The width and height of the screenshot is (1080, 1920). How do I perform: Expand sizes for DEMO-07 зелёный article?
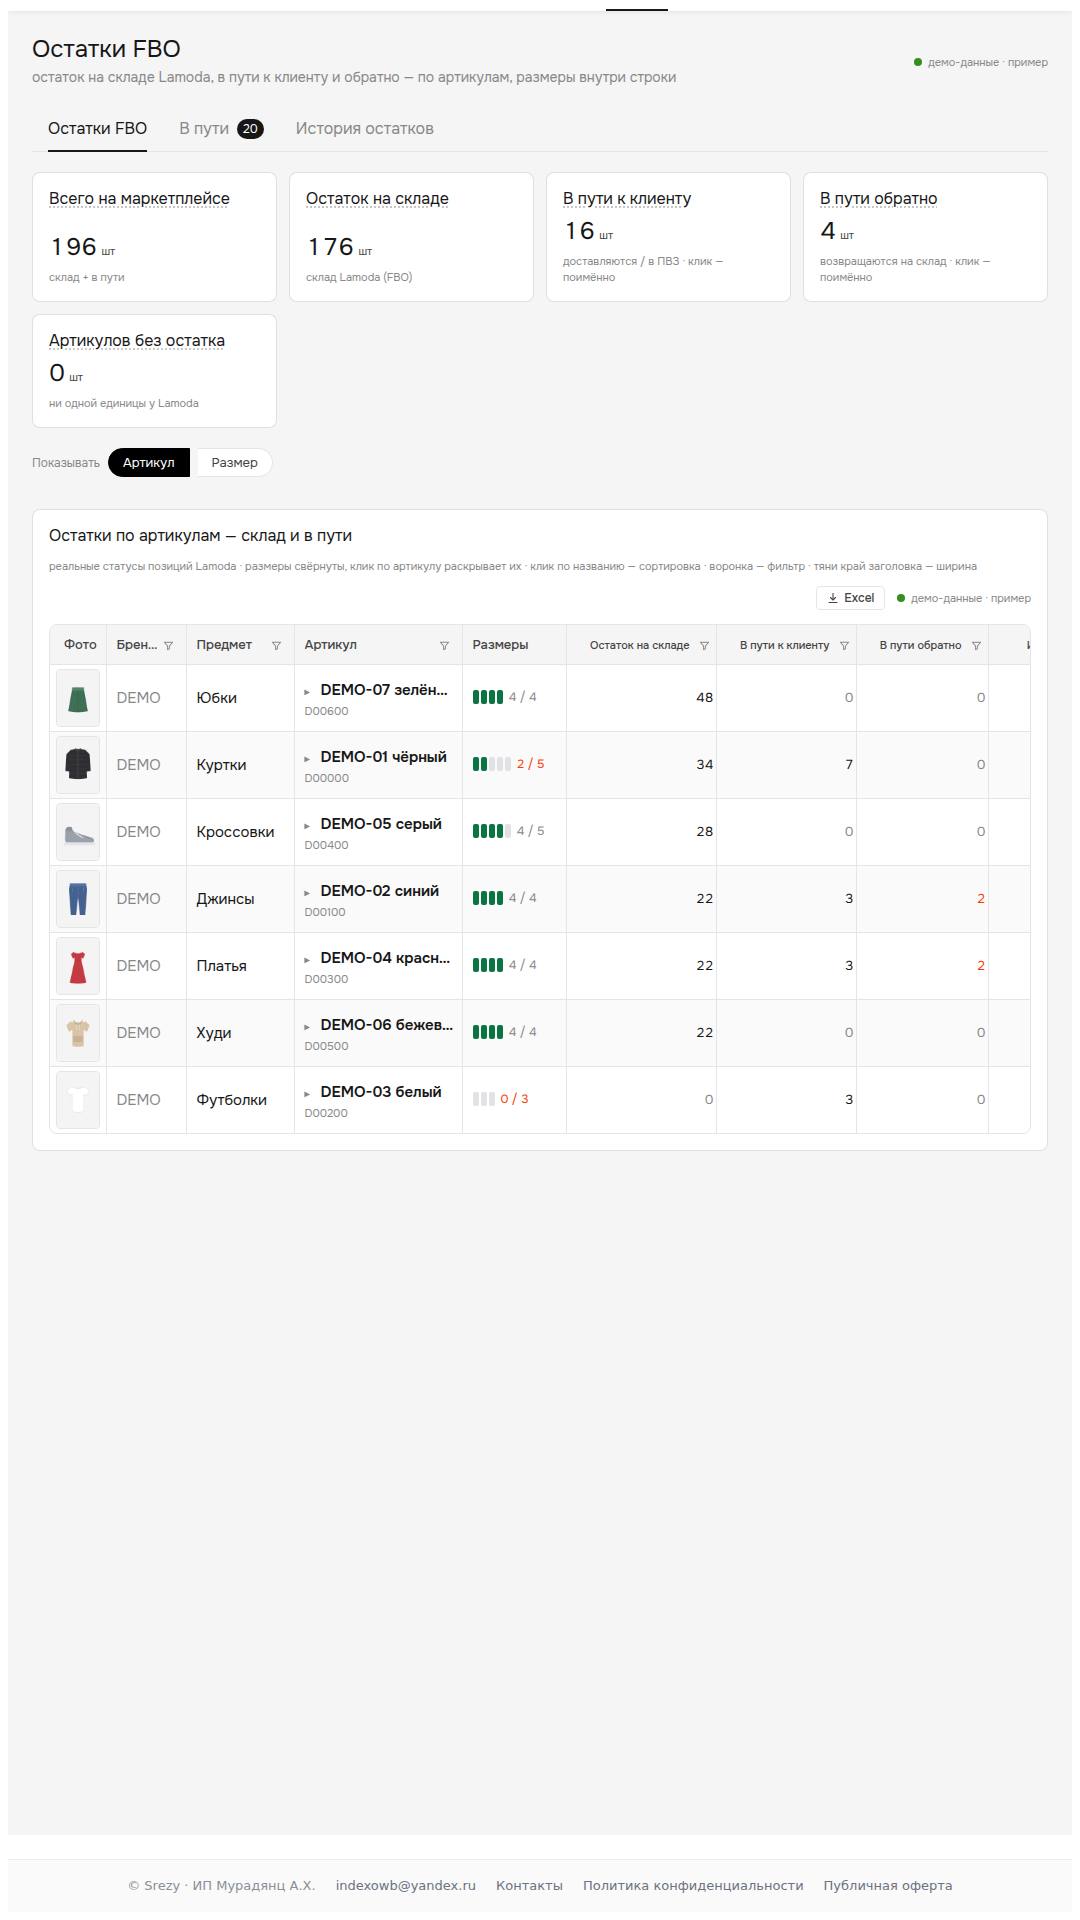[308, 692]
